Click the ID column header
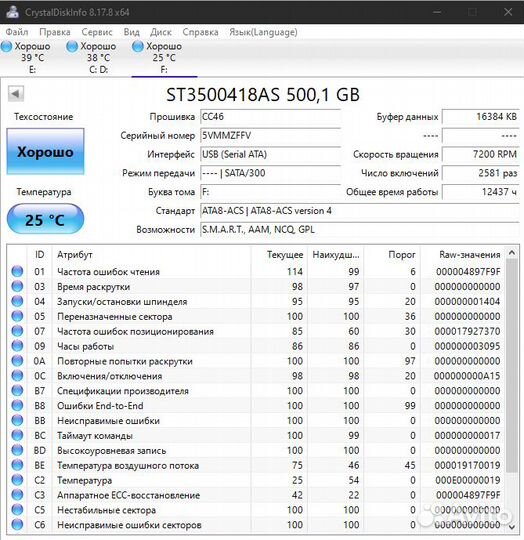 (40, 255)
